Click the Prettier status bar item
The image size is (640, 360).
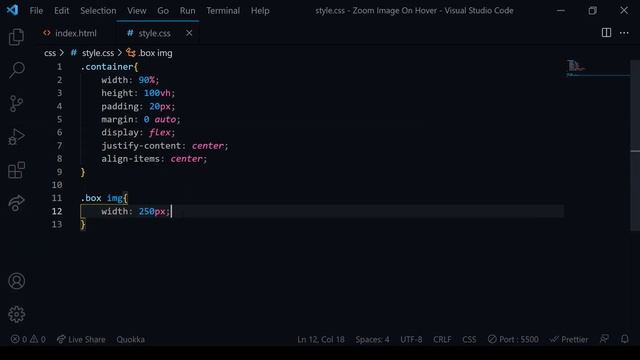569,339
